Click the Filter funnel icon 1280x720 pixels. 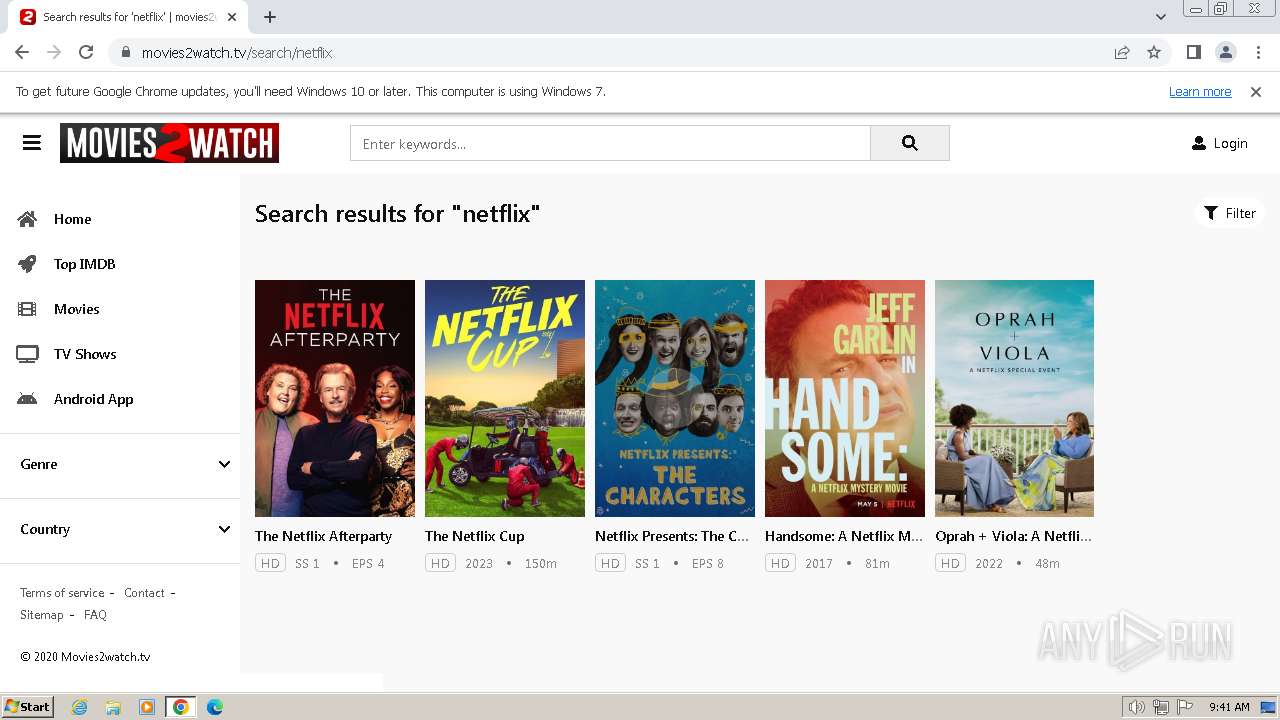(x=1211, y=213)
